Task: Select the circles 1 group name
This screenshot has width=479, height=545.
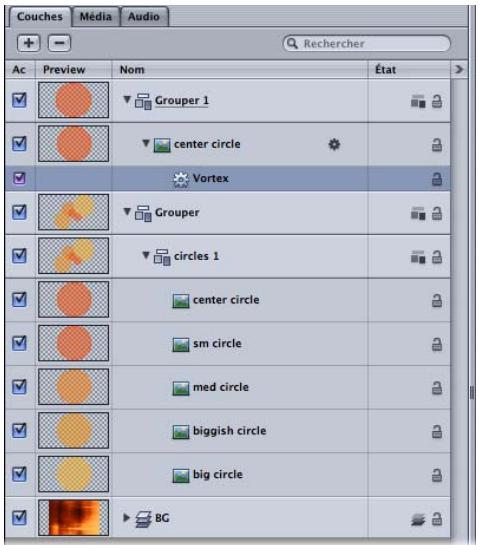Action: [196, 256]
